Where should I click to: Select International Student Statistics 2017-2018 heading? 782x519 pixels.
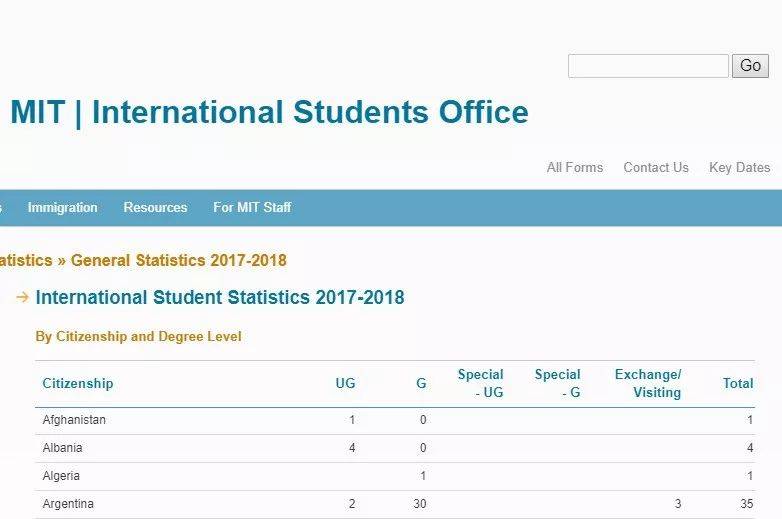[220, 297]
